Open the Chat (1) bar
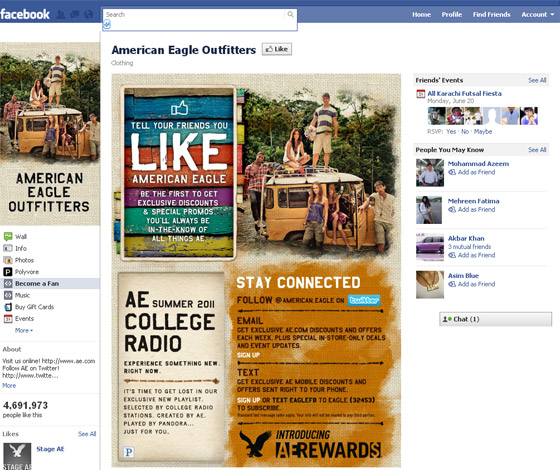Viewport: 560px width, 470px height. (495, 319)
